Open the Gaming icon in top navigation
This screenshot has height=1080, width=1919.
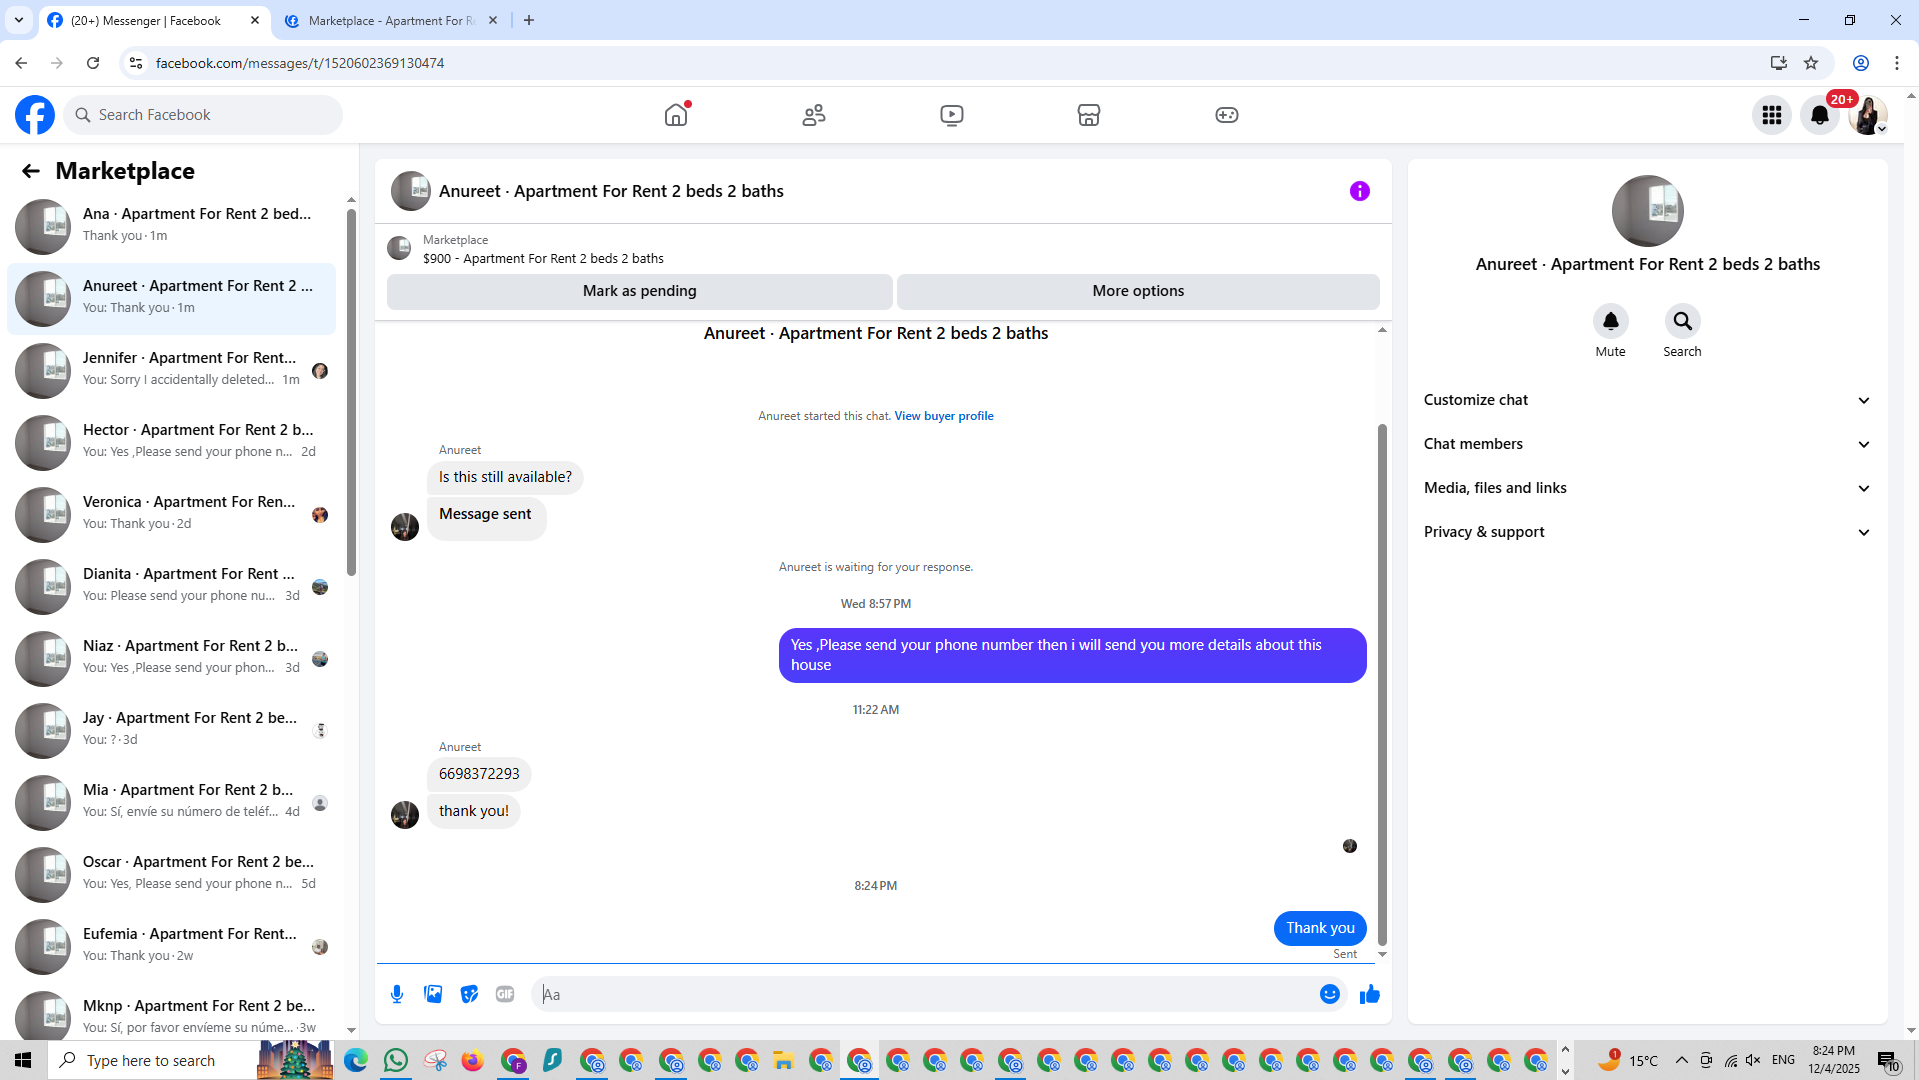[1227, 115]
